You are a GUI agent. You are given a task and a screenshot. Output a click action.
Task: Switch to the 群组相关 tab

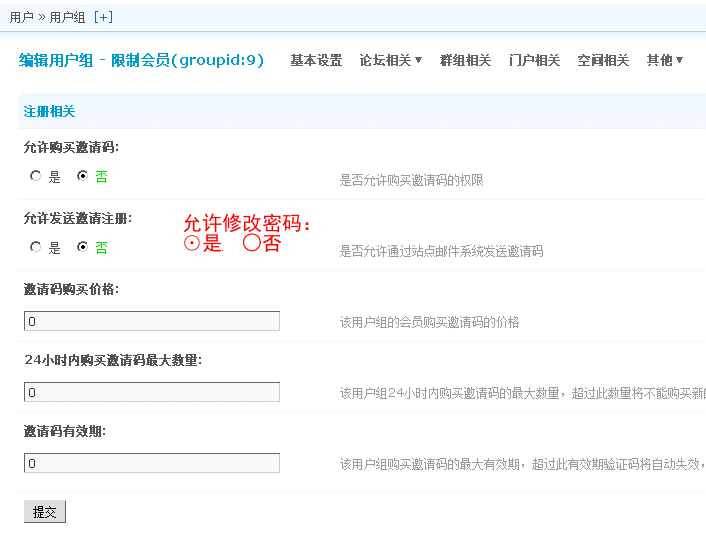465,60
